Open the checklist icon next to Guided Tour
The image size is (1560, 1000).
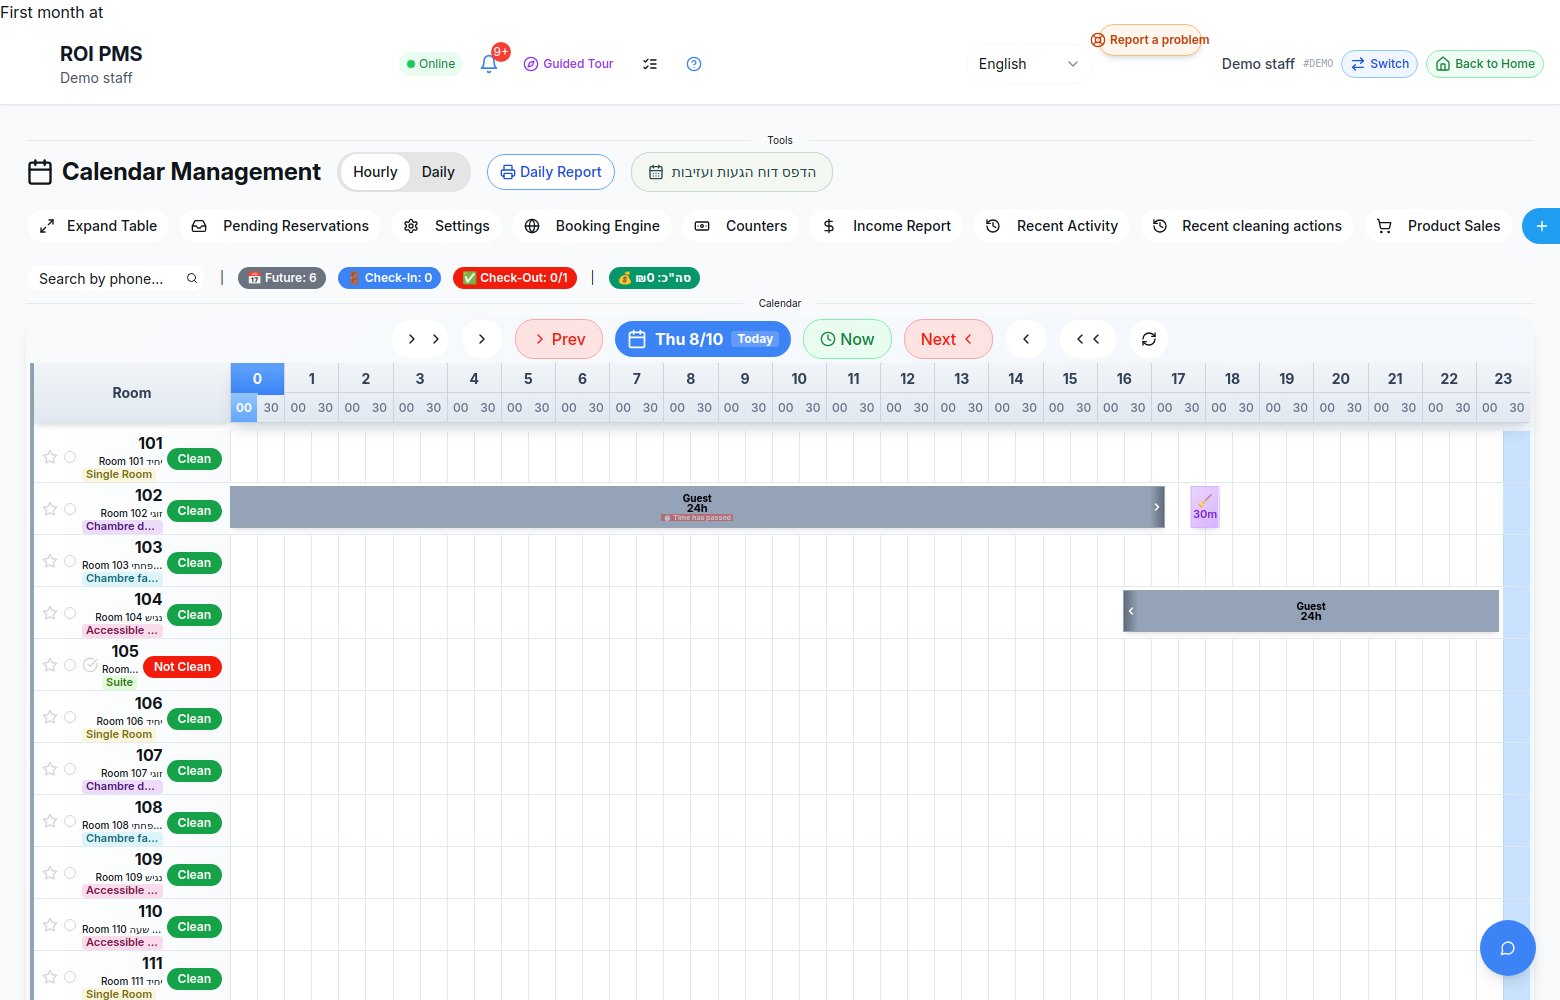click(650, 64)
